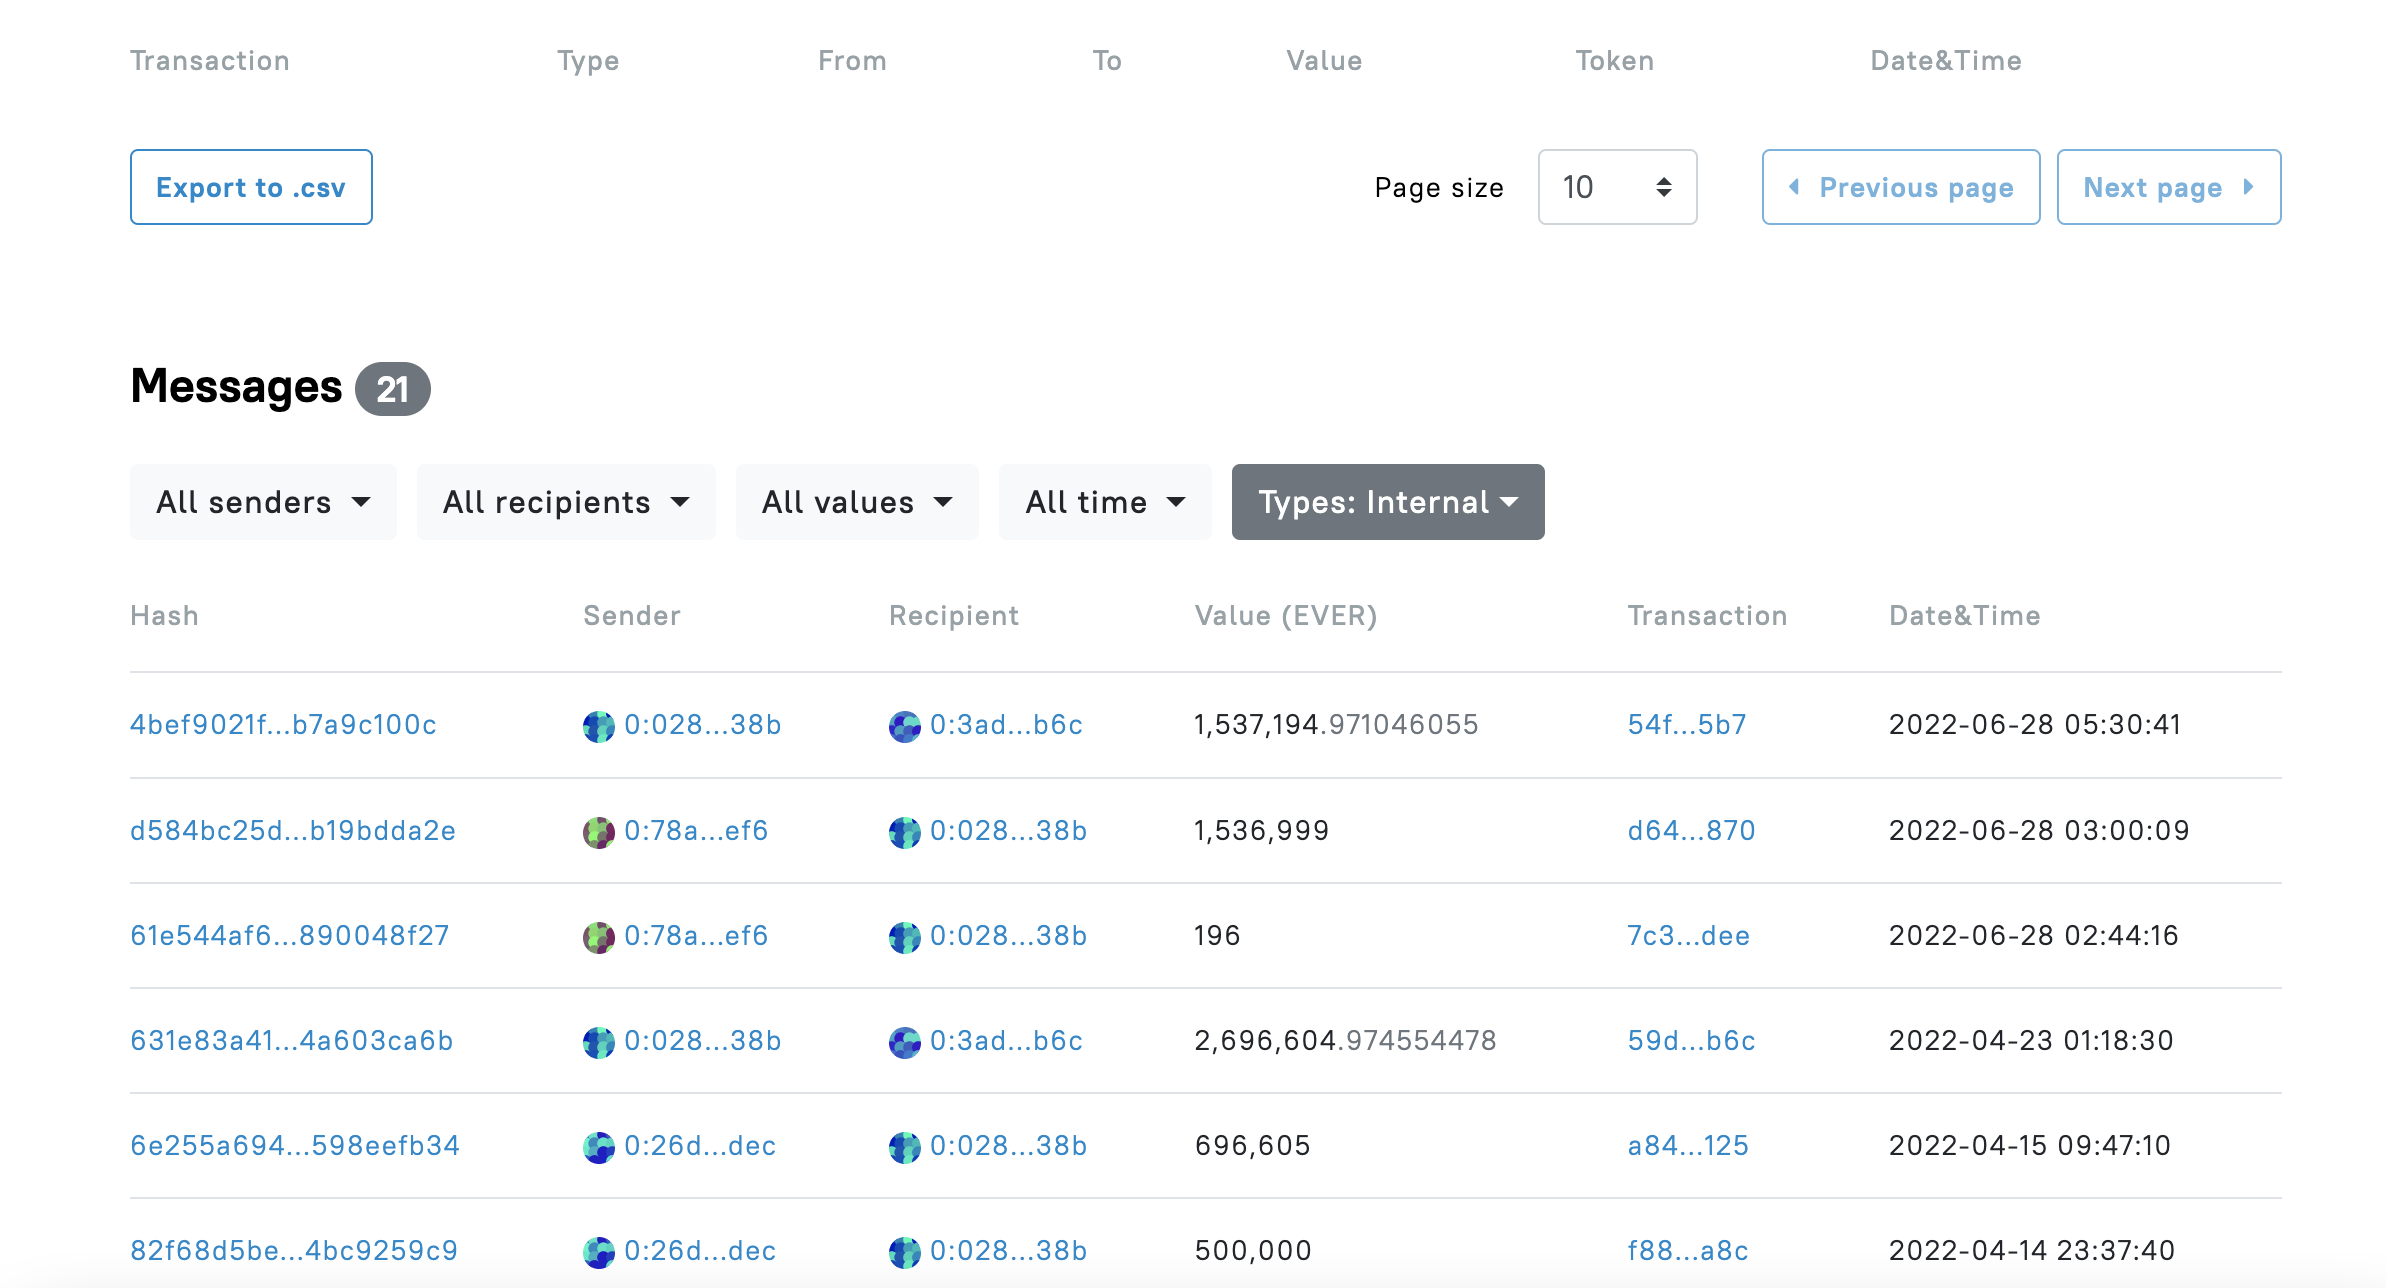This screenshot has height=1288, width=2386.
Task: Open the All values dropdown
Action: point(856,502)
